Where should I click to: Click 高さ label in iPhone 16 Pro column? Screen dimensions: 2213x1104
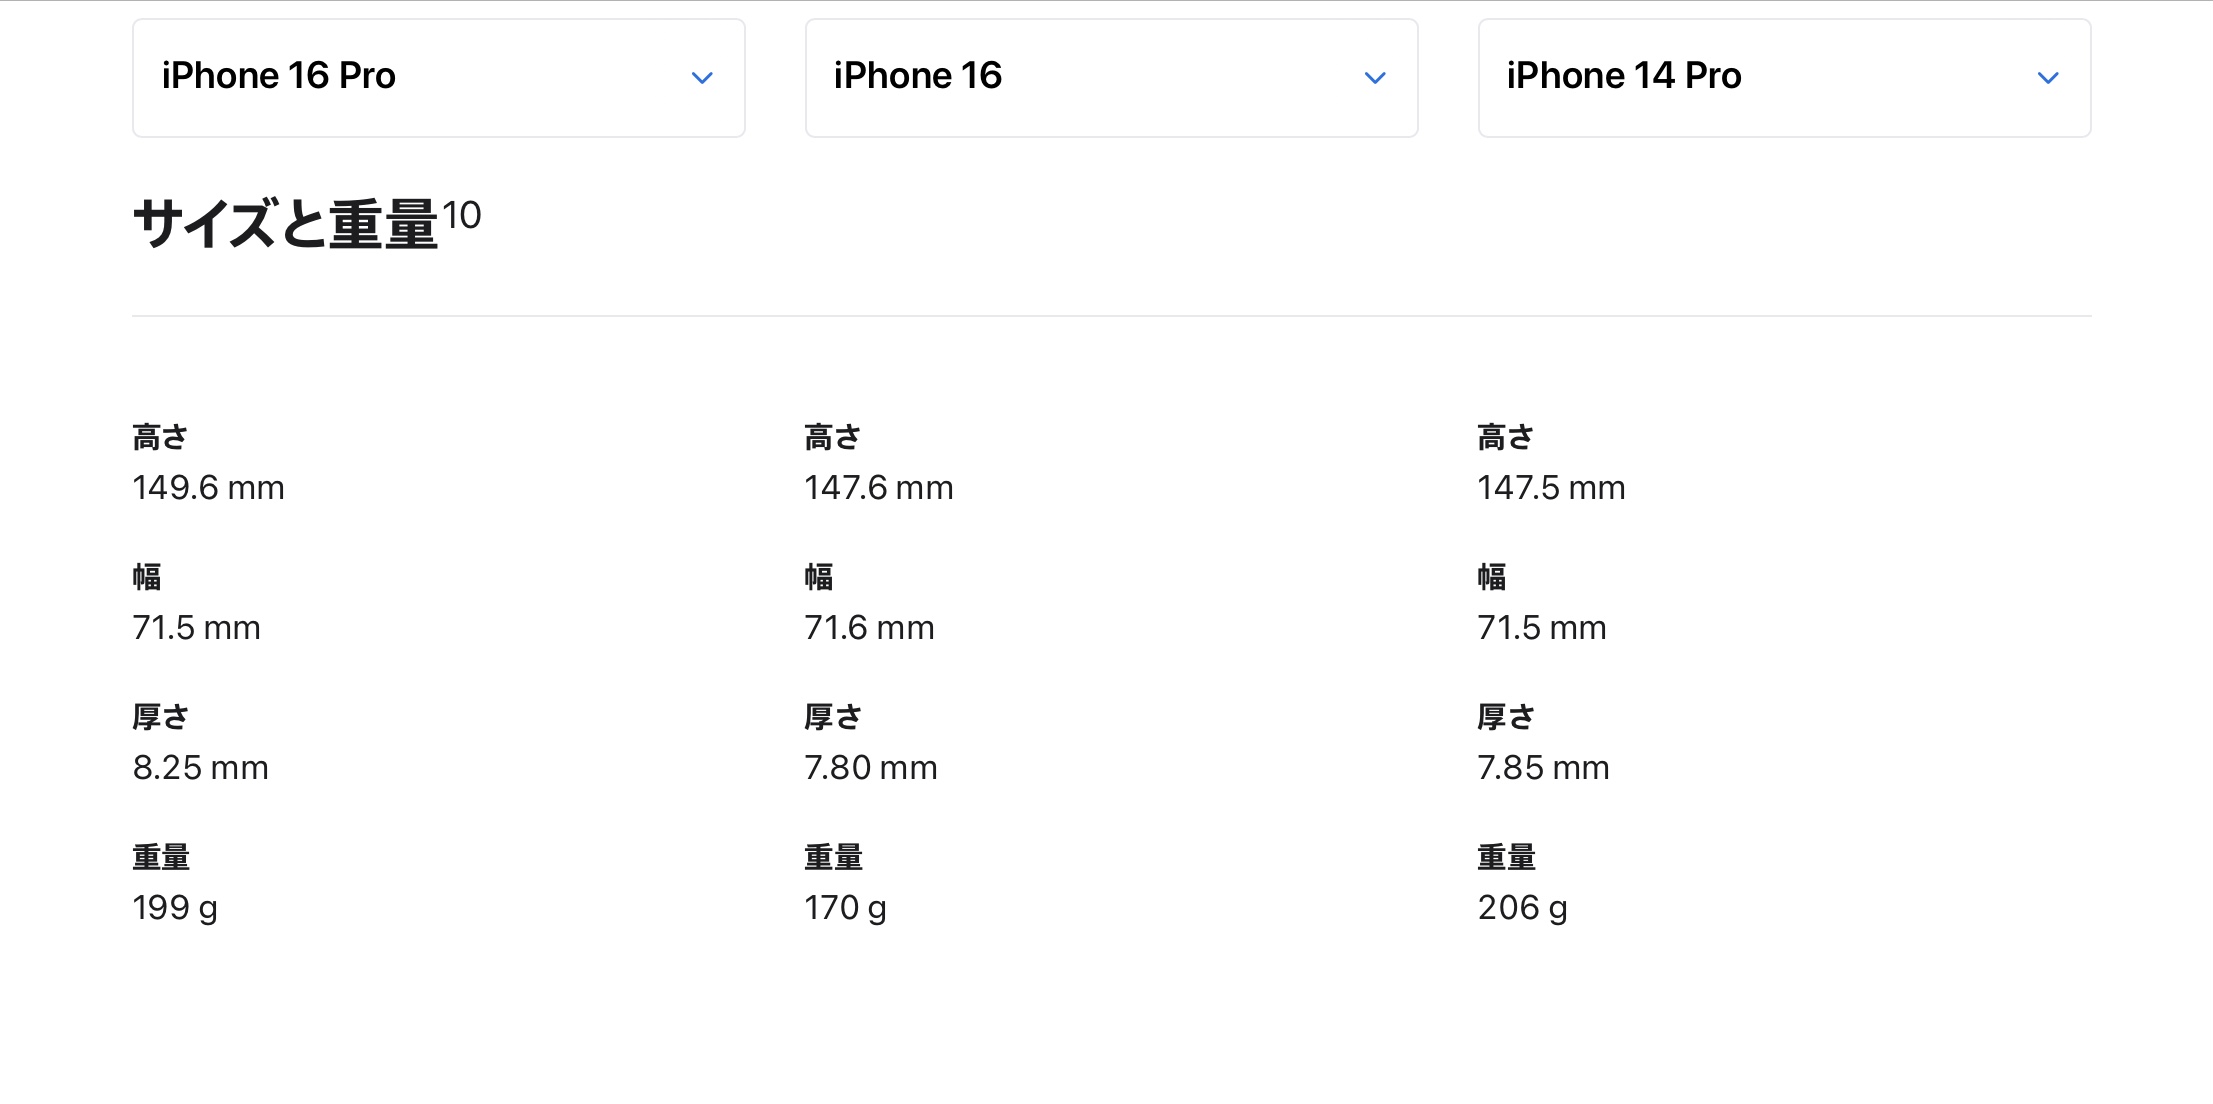point(160,437)
